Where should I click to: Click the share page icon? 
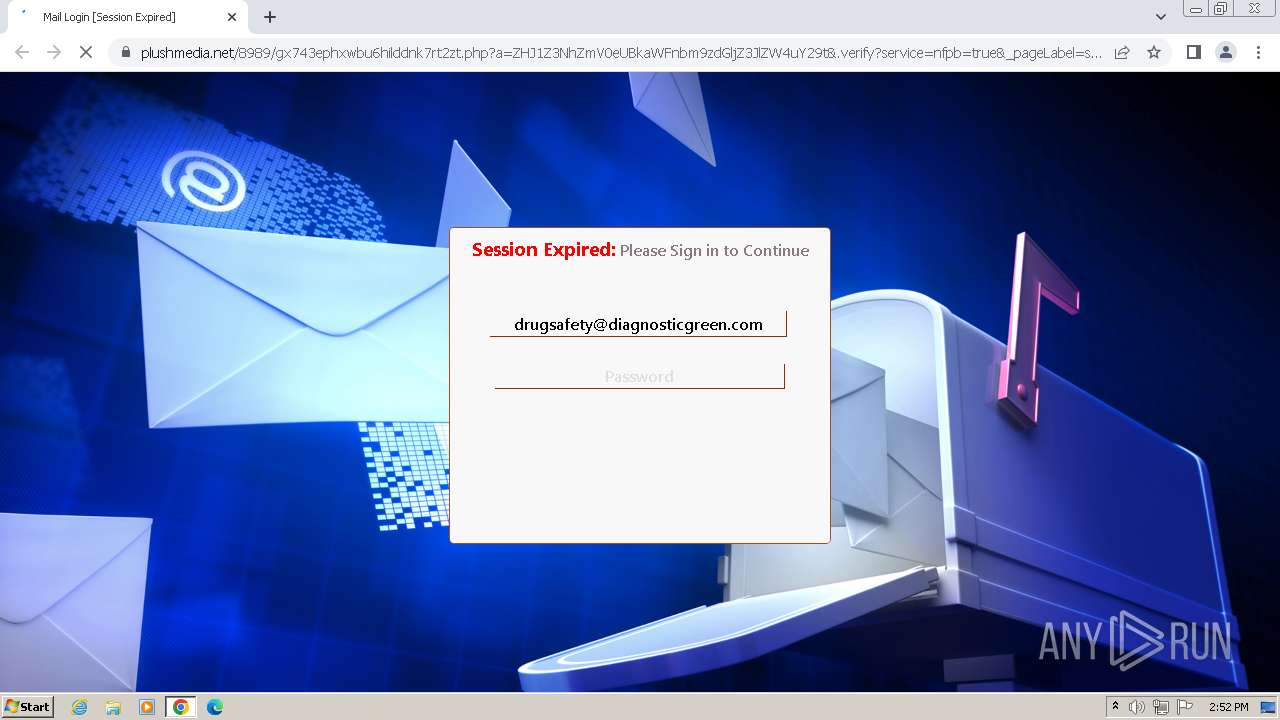(1122, 52)
